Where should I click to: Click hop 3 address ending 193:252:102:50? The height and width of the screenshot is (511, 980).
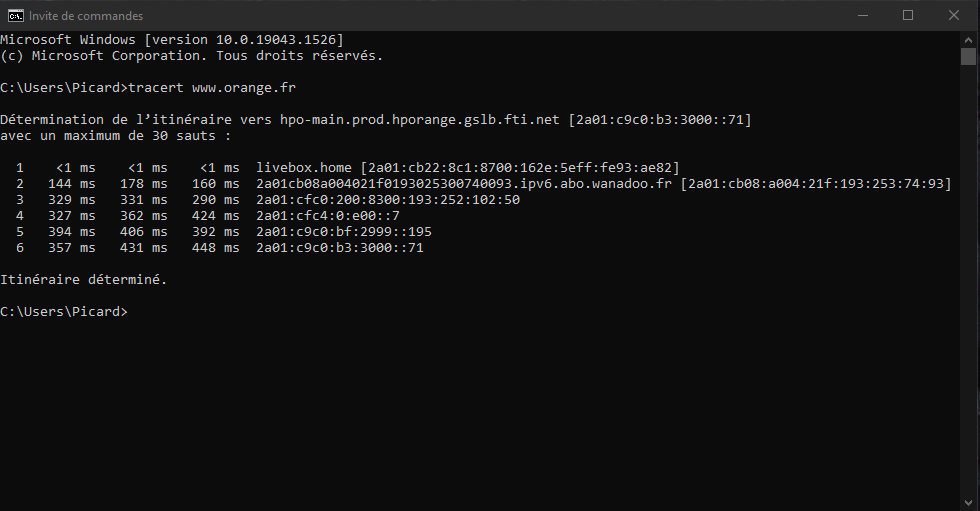(388, 199)
